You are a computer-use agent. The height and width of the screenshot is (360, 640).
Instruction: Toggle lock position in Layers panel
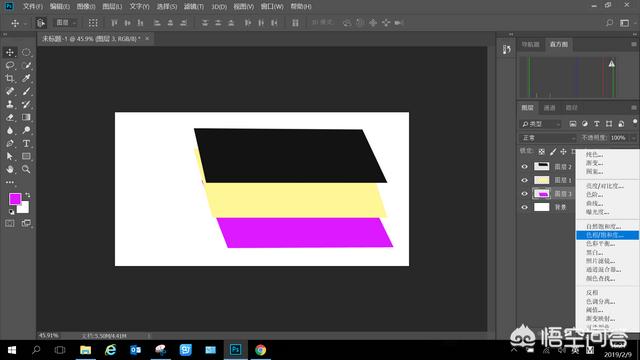click(x=564, y=151)
